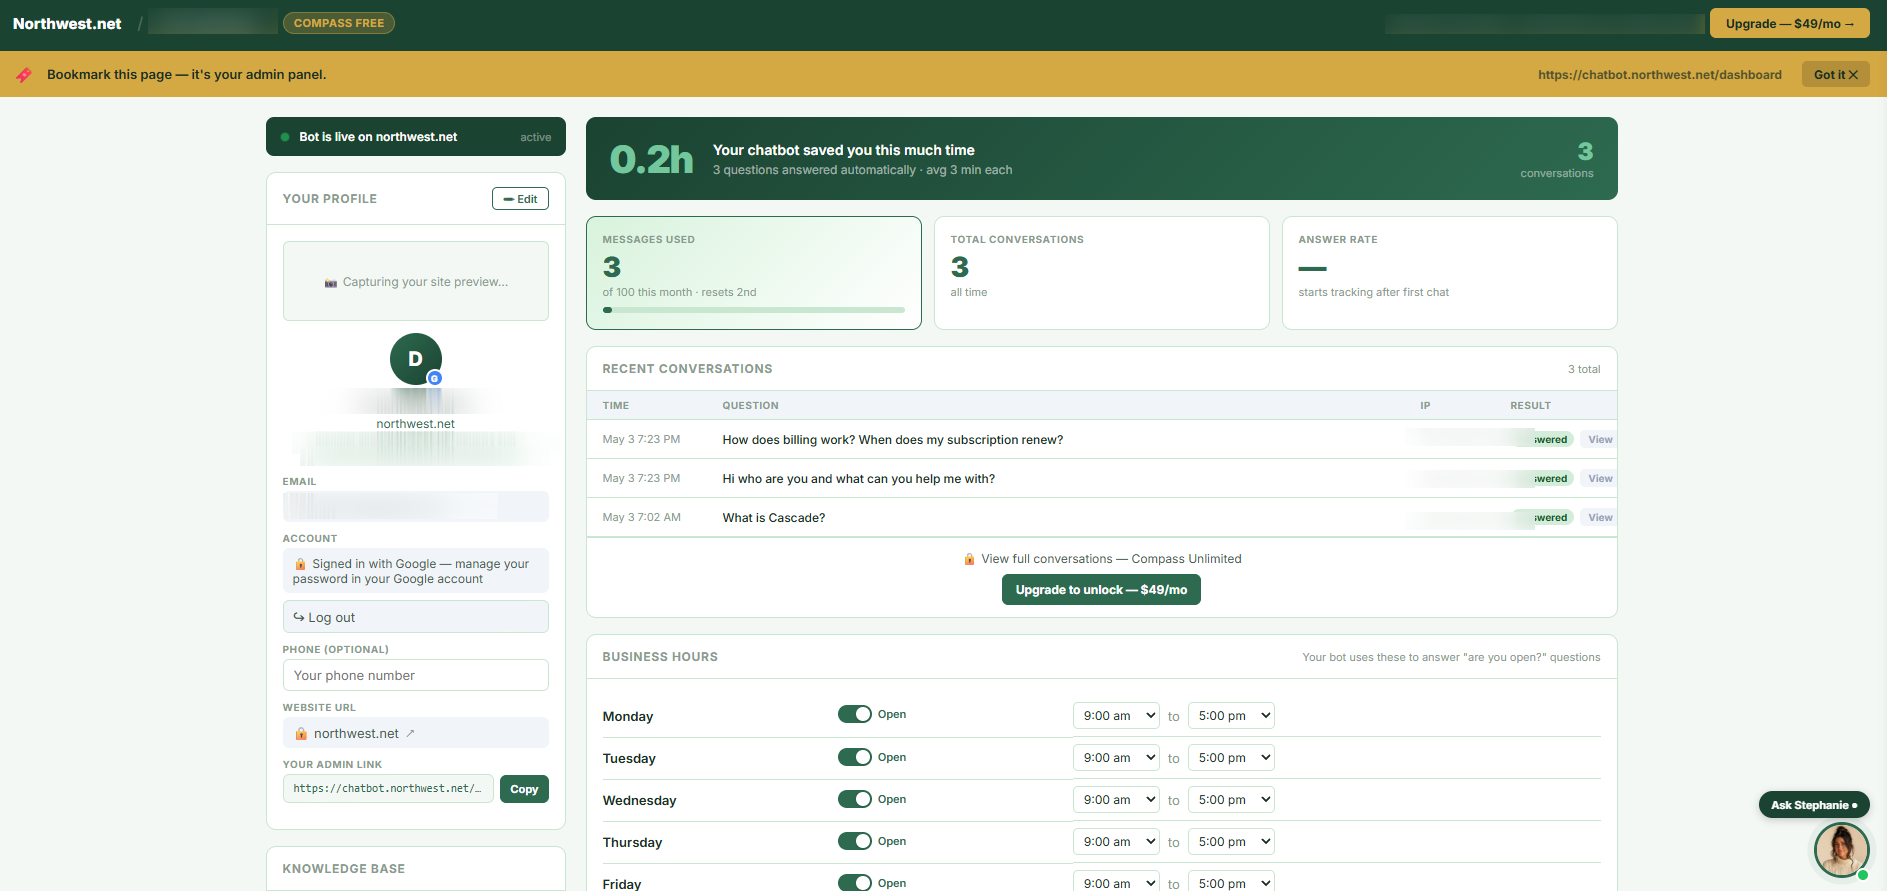Image resolution: width=1887 pixels, height=891 pixels.
Task: Click Upgrade to unlock $49/mo button
Action: tap(1101, 589)
